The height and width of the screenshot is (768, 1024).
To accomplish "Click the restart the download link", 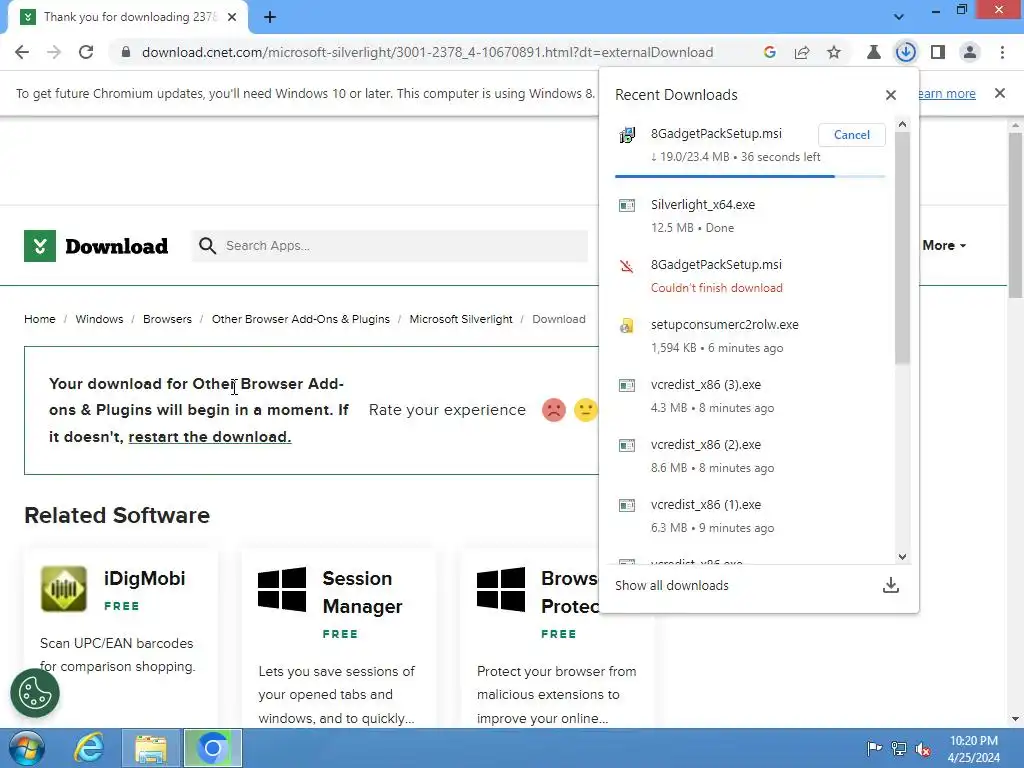I will (x=210, y=437).
